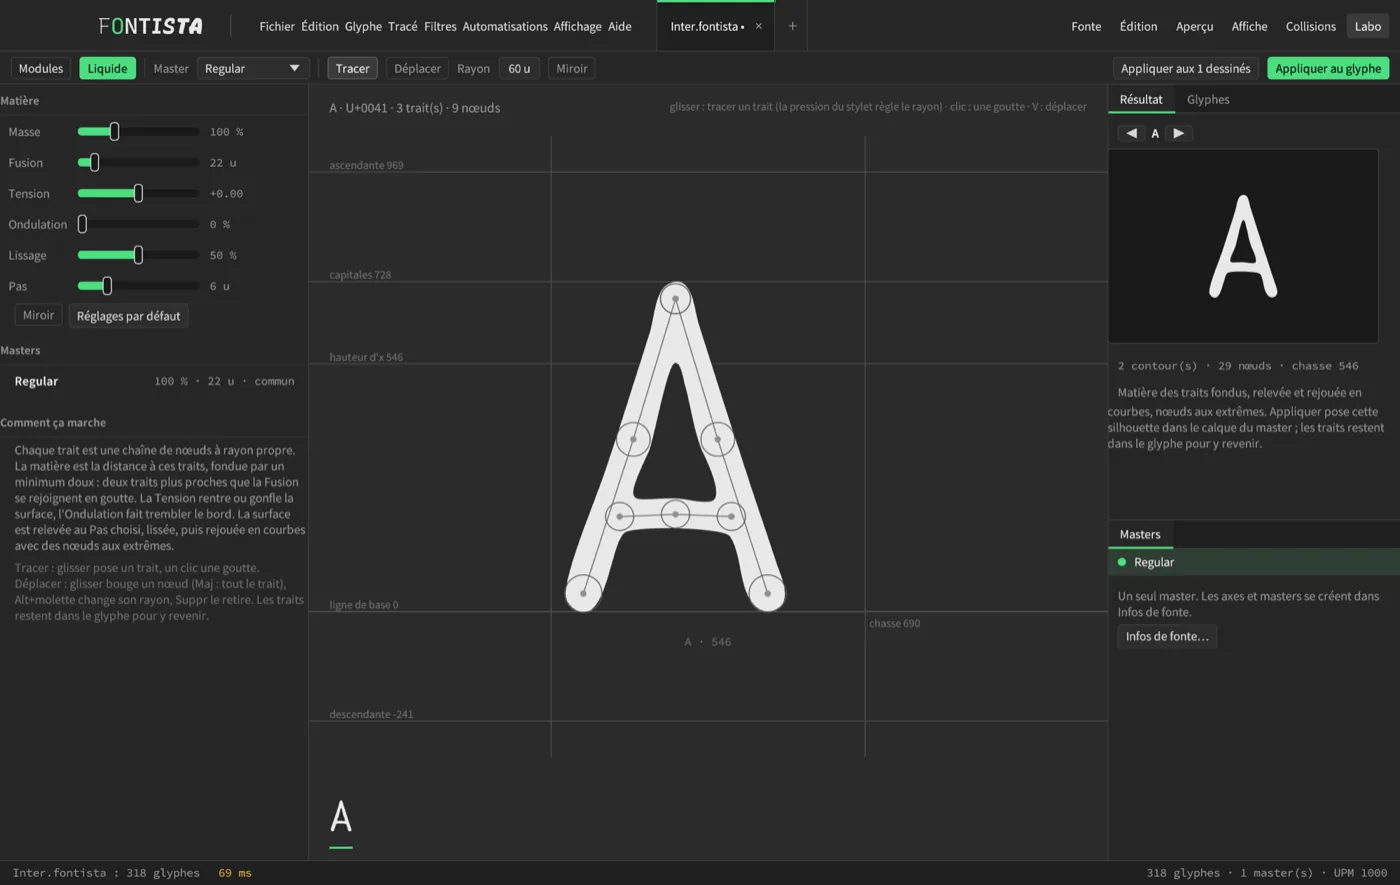
Task: Switch to Liquide mode
Action: click(107, 68)
